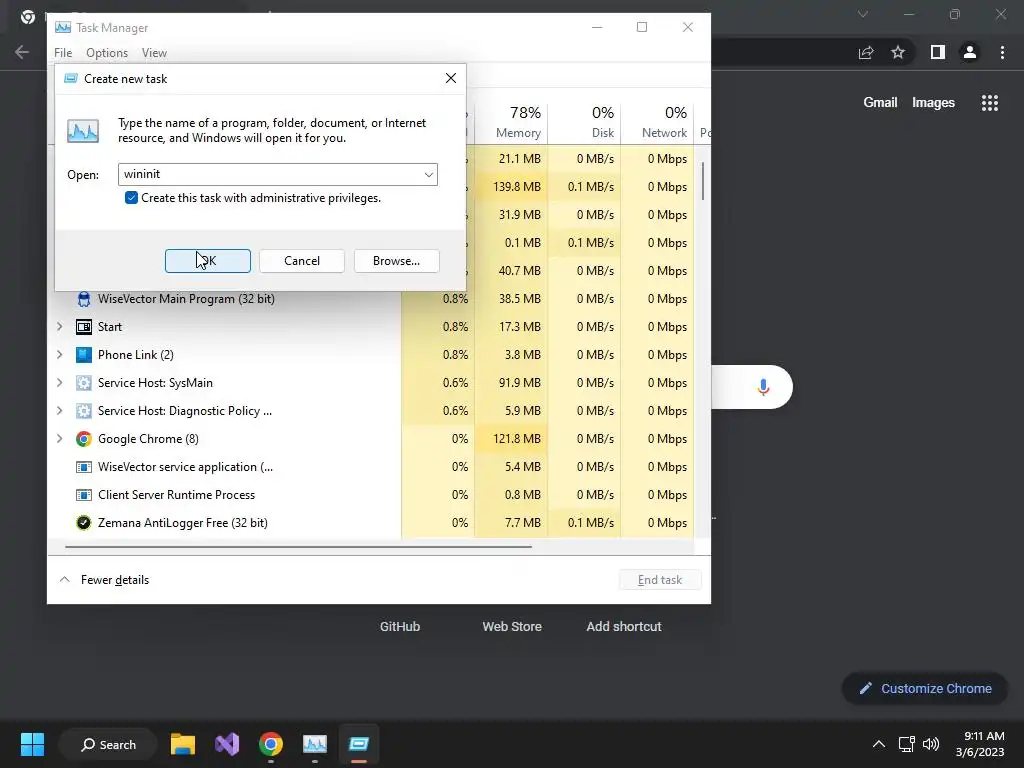
Task: Toggle administrative privileges checkbox
Action: coord(131,198)
